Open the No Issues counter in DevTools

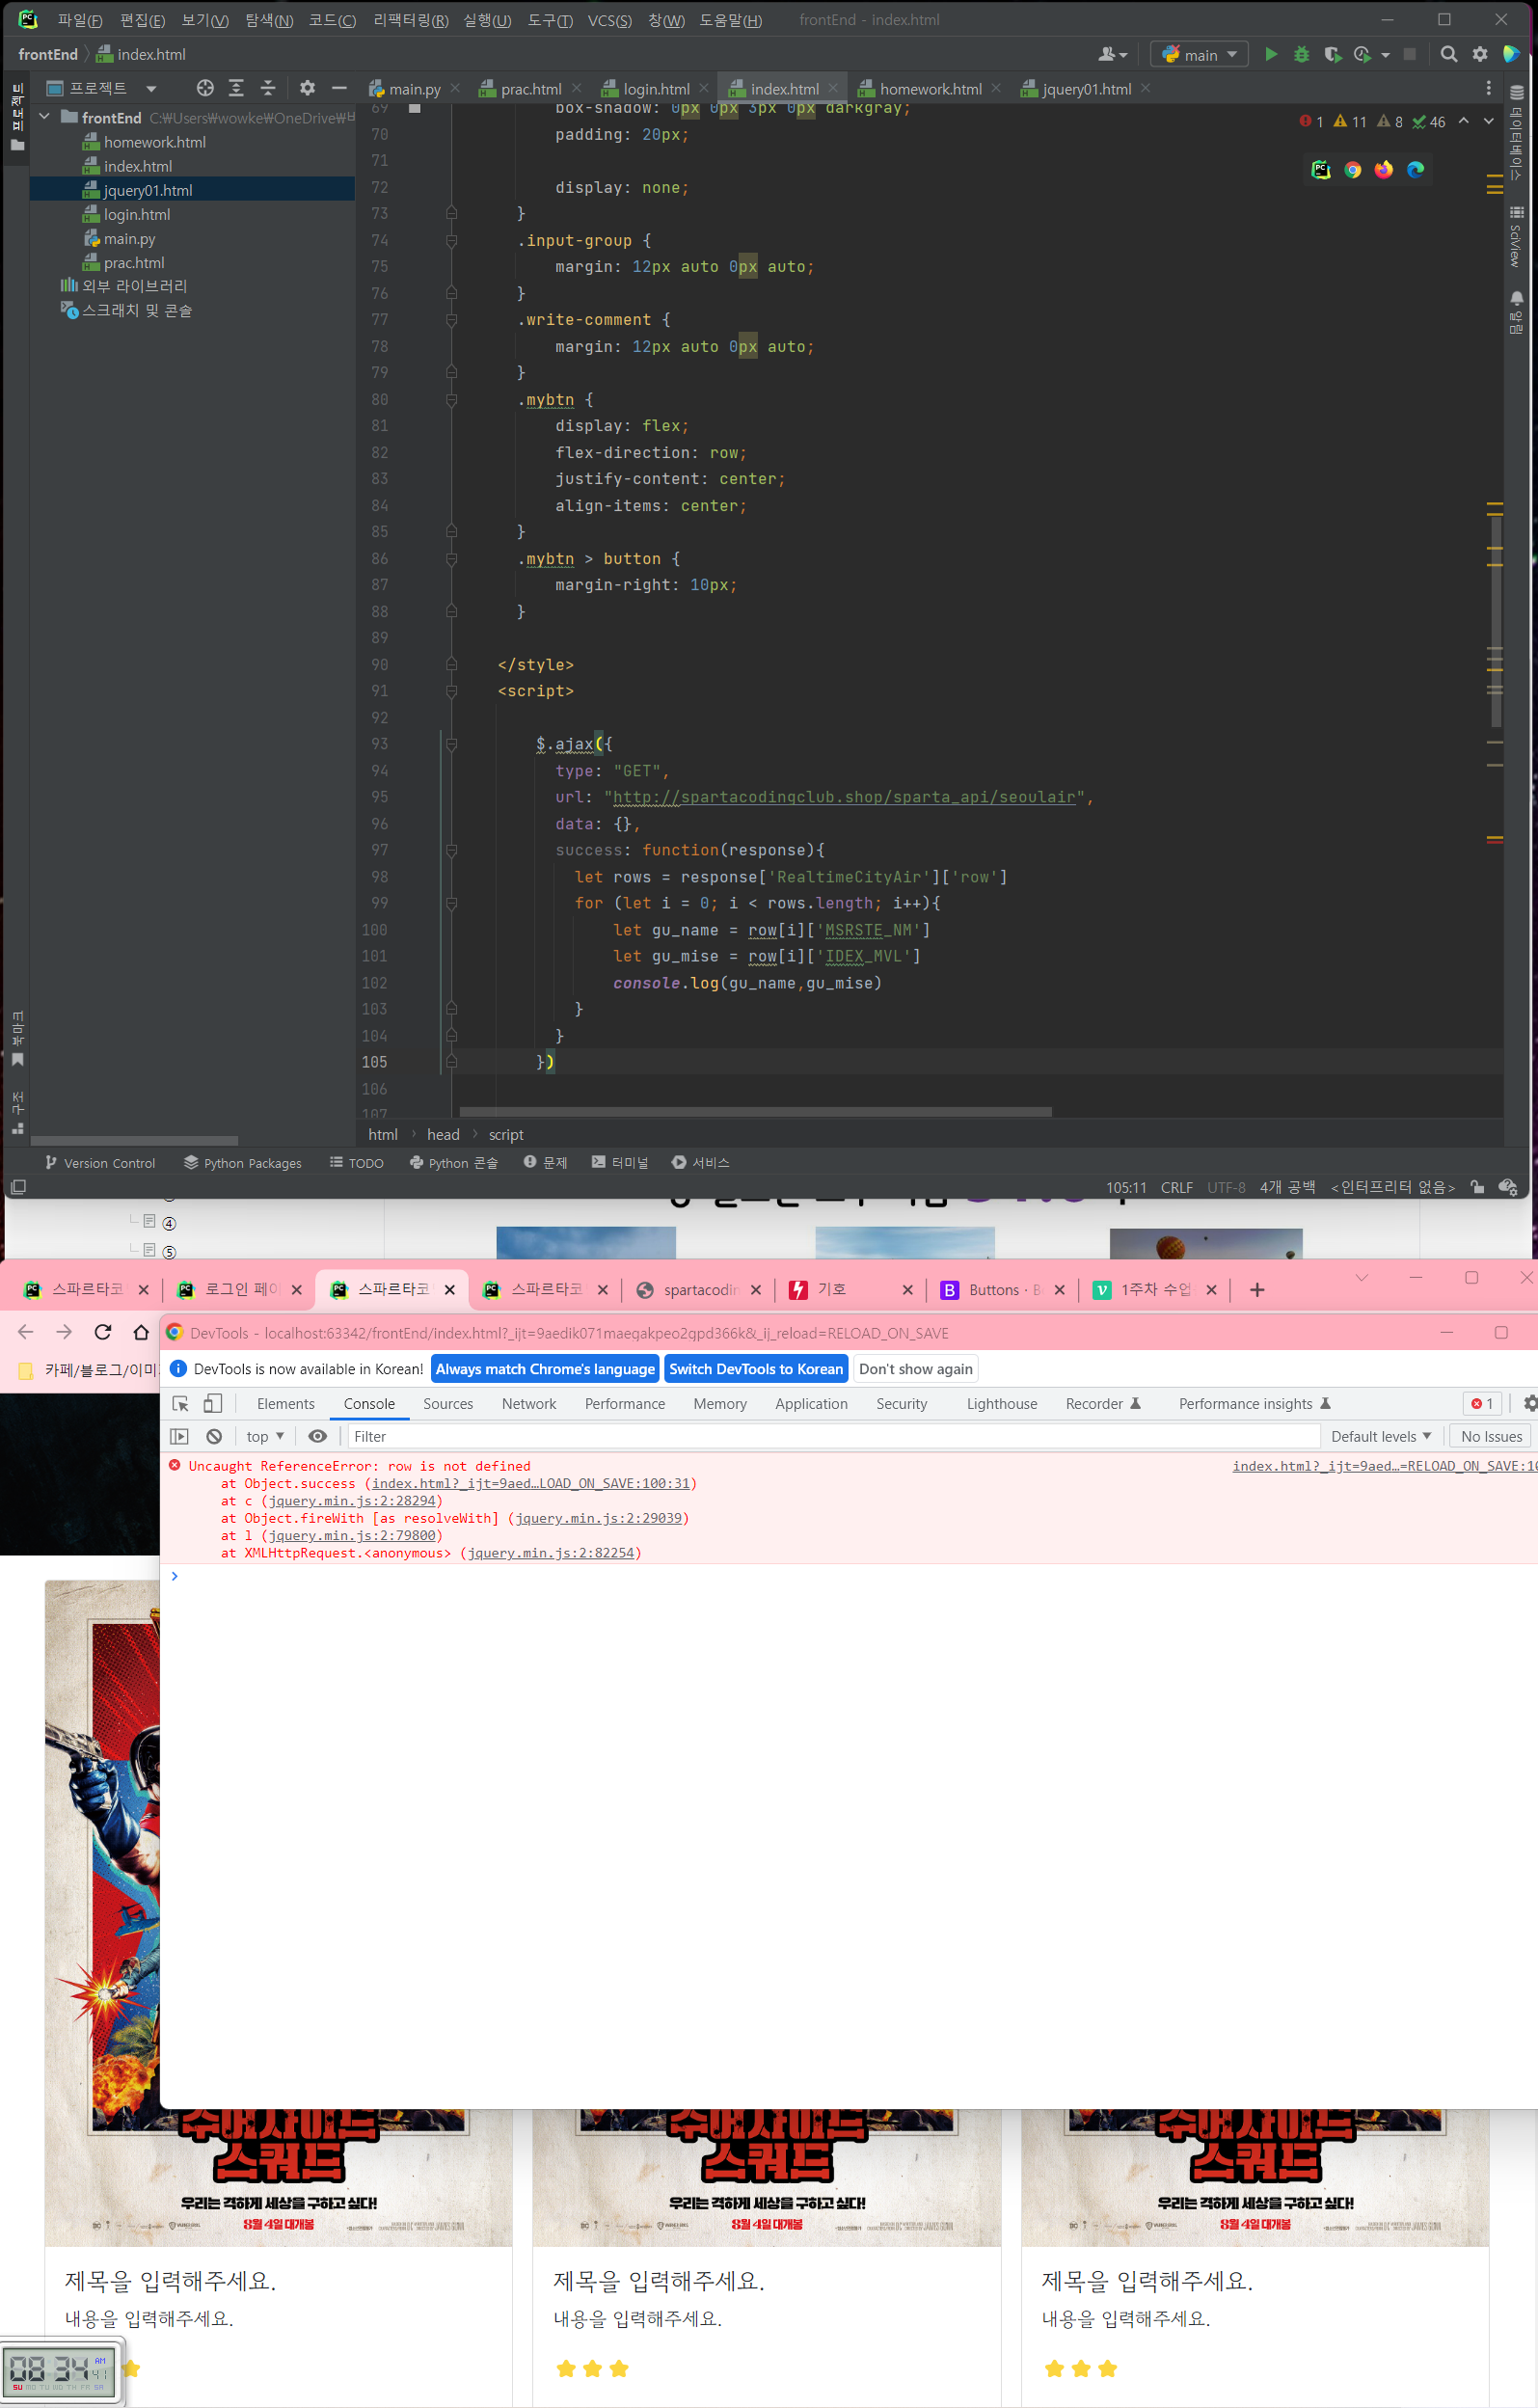click(x=1491, y=1436)
